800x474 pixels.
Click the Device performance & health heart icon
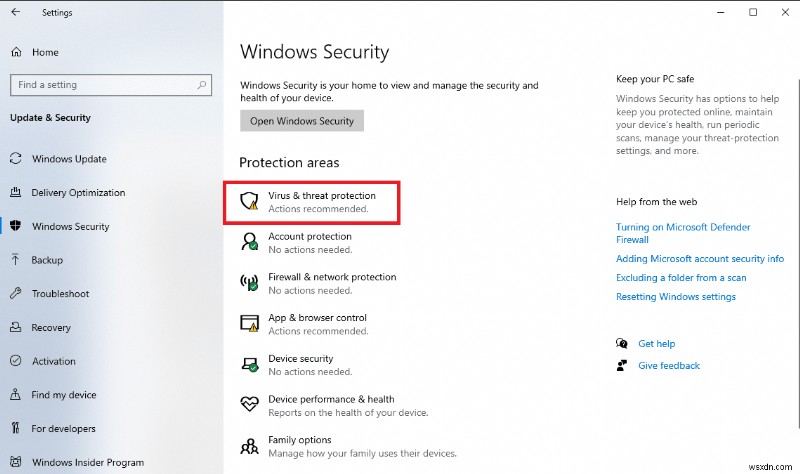coord(250,405)
